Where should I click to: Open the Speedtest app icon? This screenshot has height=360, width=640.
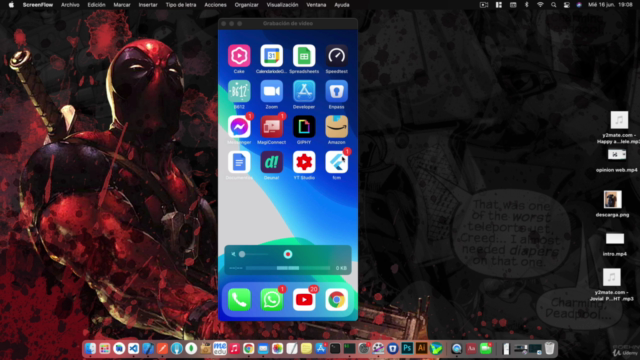tap(336, 56)
